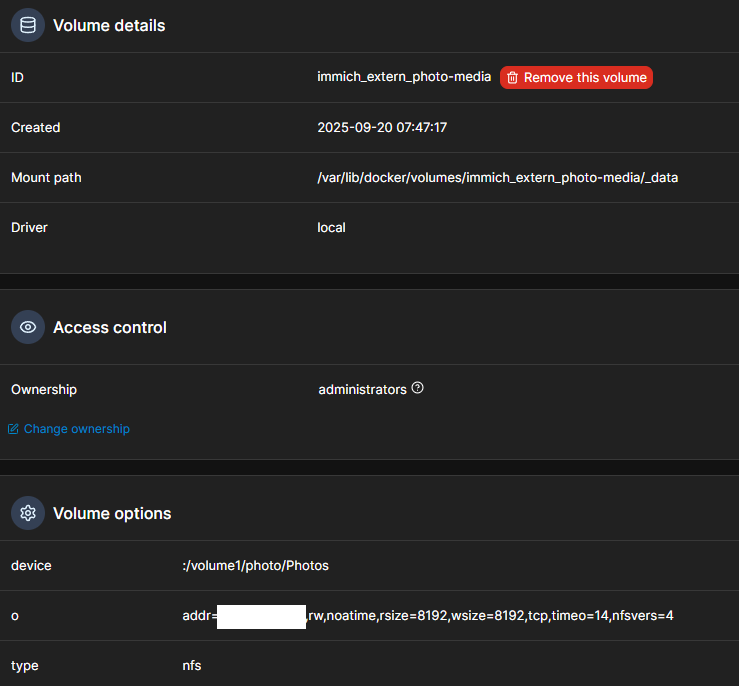Click the device value :/volume1/photo/Photos
The width and height of the screenshot is (739, 686).
(x=256, y=566)
